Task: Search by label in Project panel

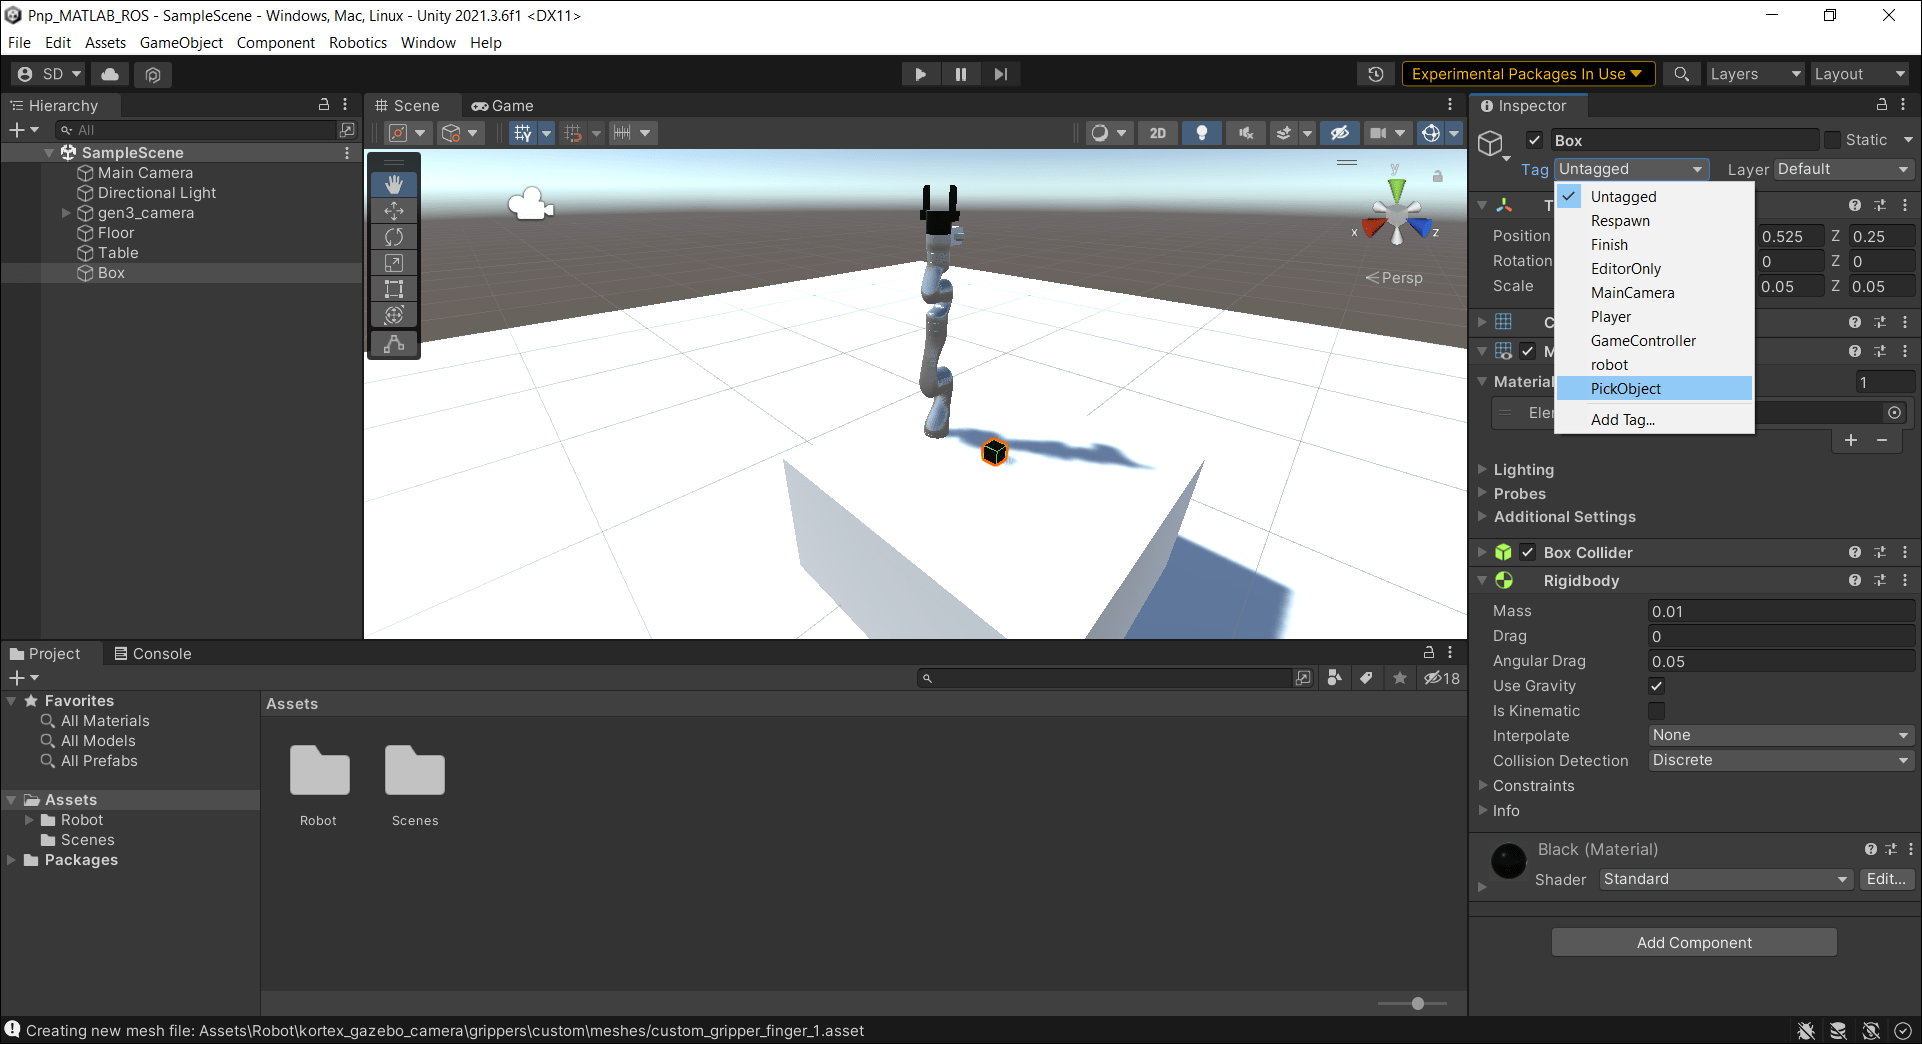Action: 1366,678
